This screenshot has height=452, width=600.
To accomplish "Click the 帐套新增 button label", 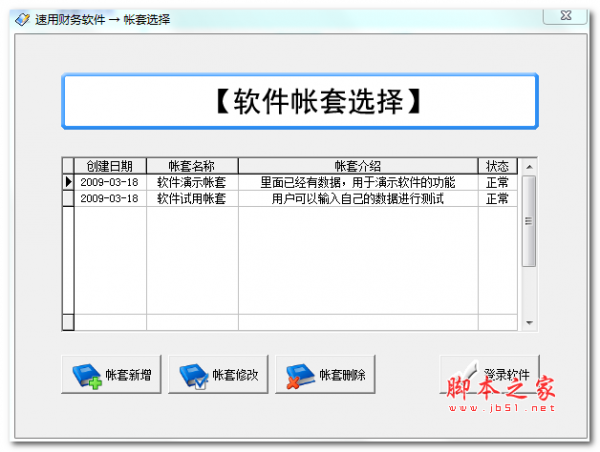I will point(128,375).
